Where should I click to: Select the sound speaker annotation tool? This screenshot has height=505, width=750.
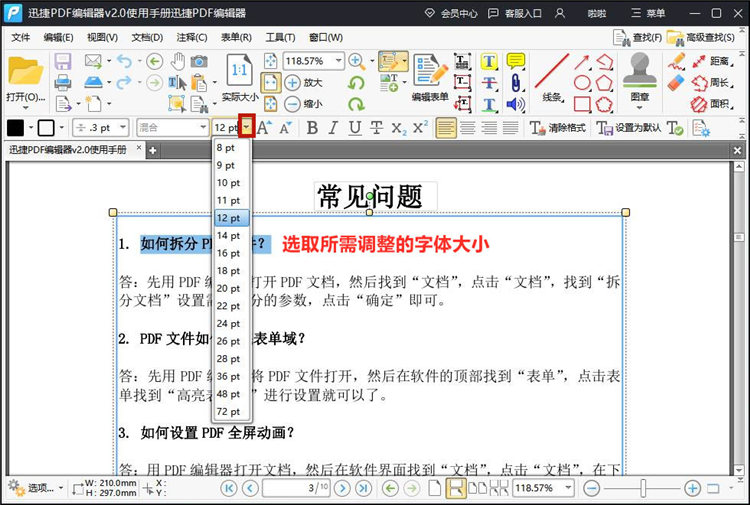516,104
